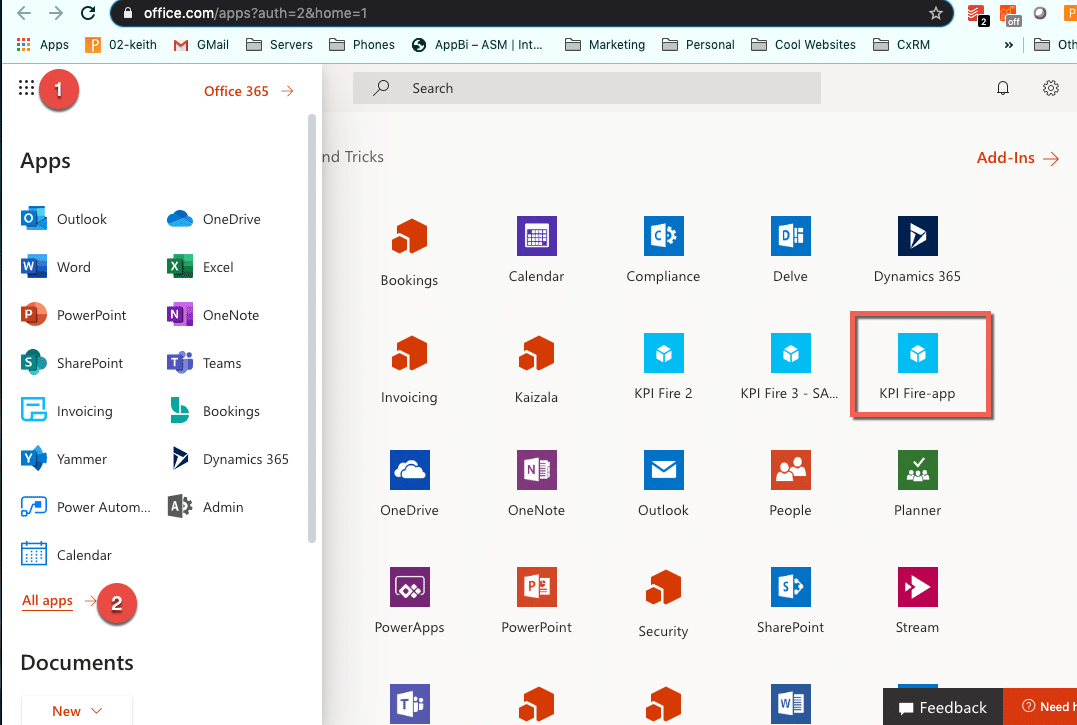This screenshot has height=725, width=1077.
Task: Launch the Delve app tile
Action: click(791, 250)
